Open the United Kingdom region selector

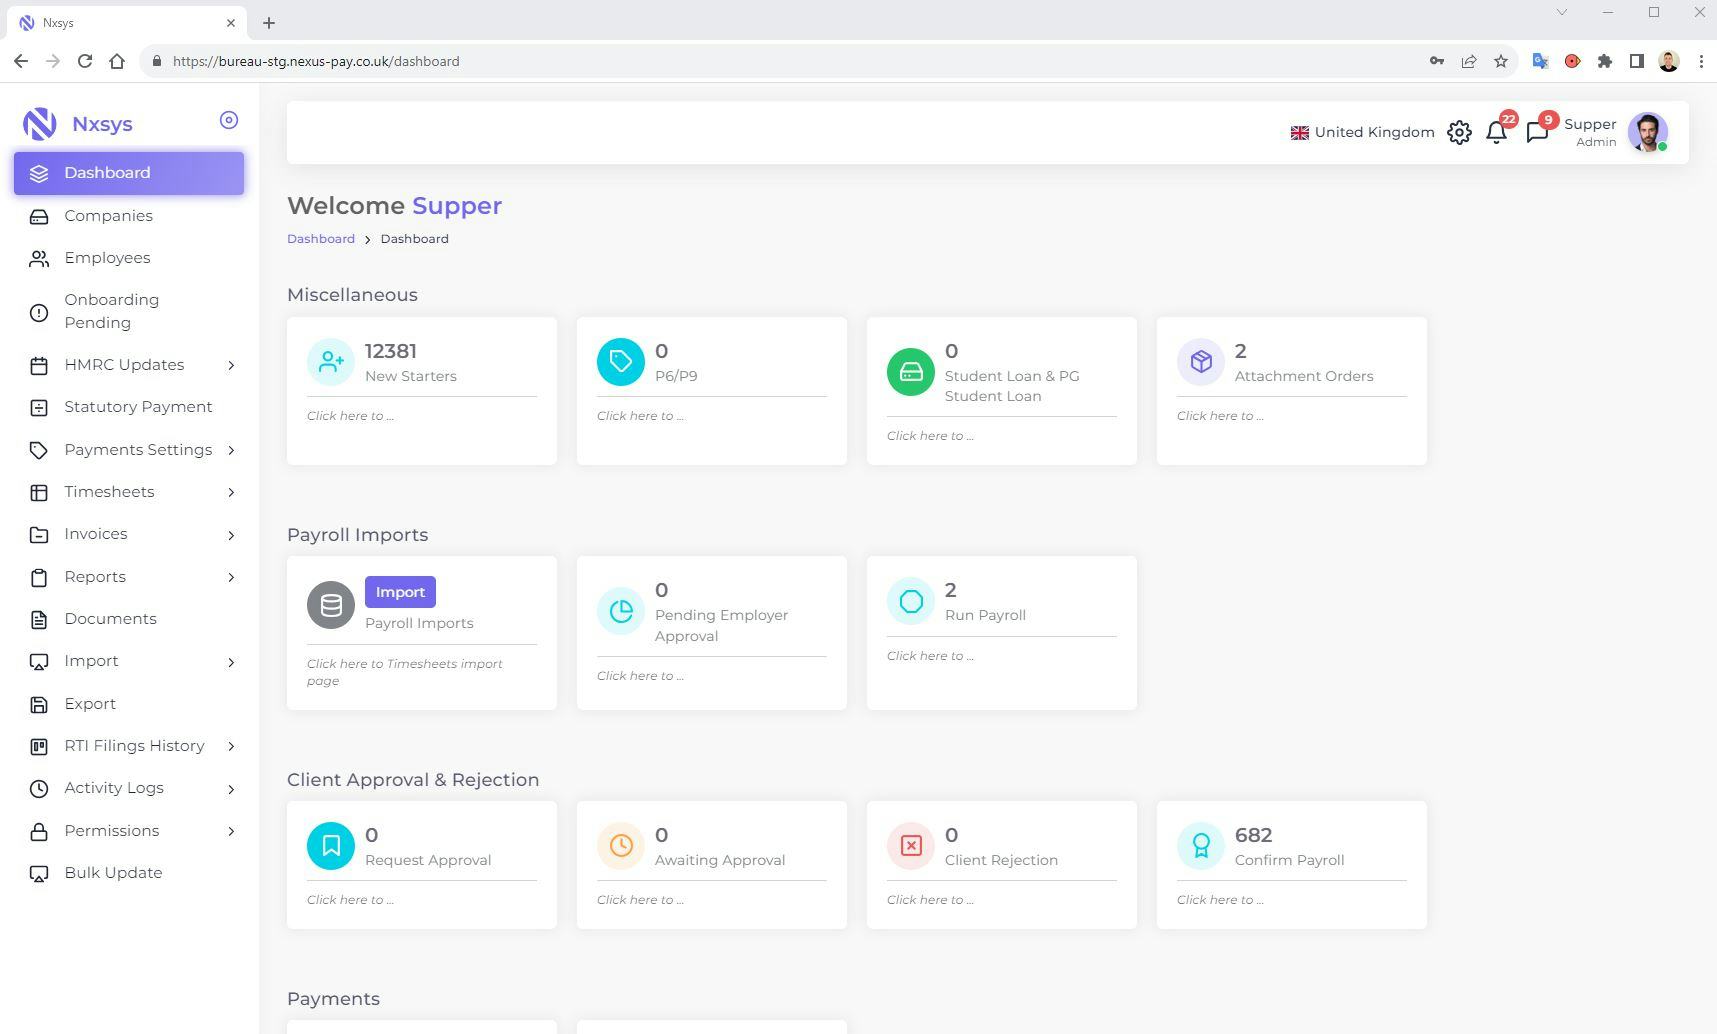click(x=1361, y=132)
